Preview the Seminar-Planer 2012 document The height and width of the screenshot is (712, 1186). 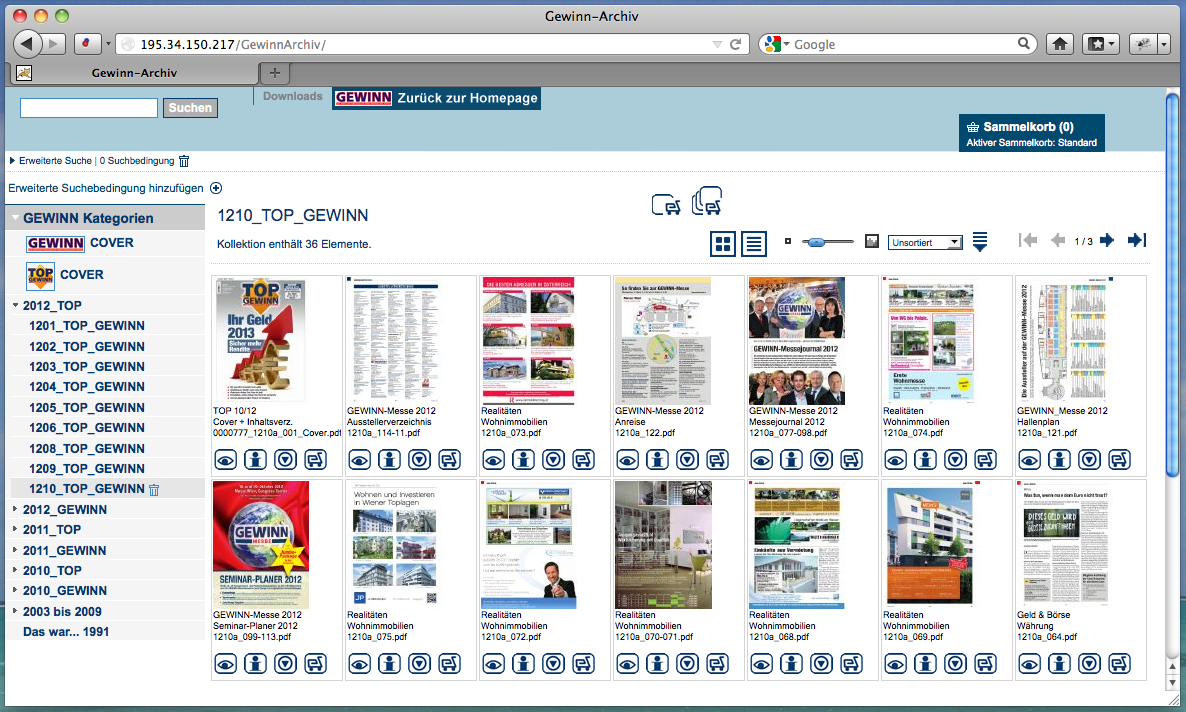225,664
